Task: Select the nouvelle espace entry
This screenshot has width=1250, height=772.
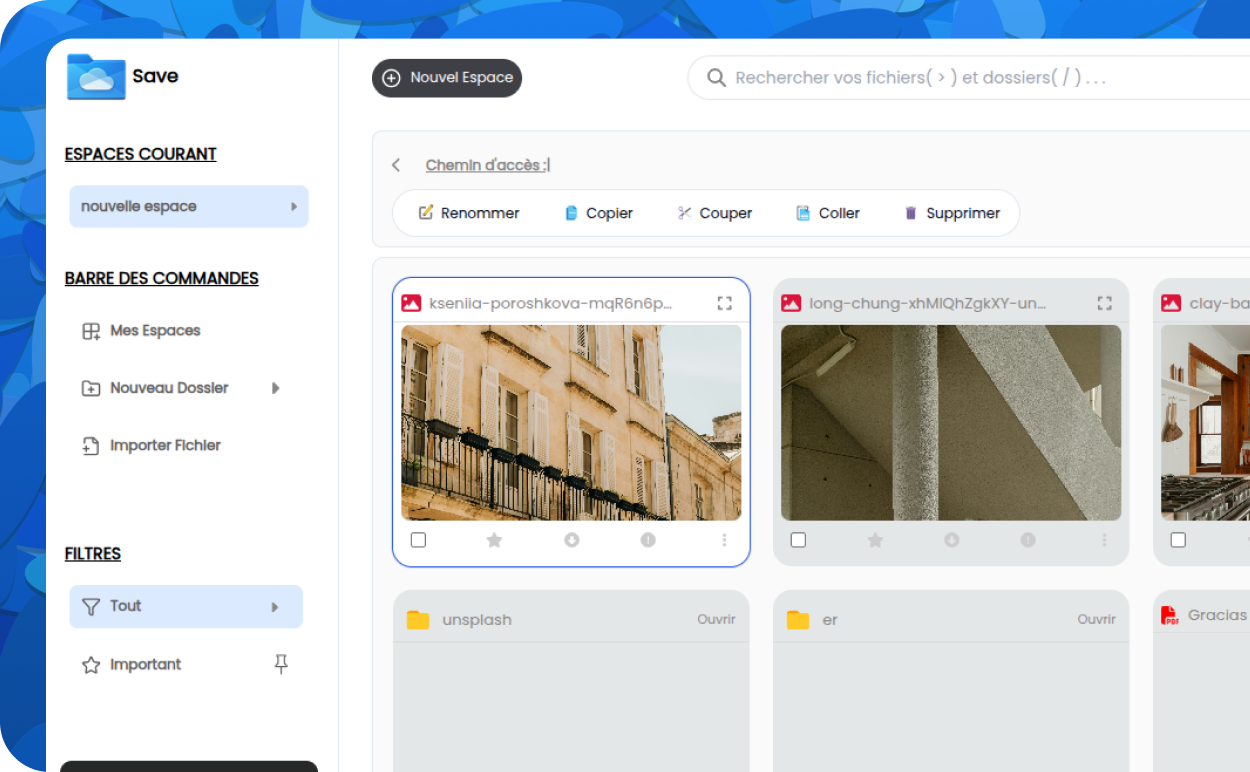Action: [x=189, y=206]
